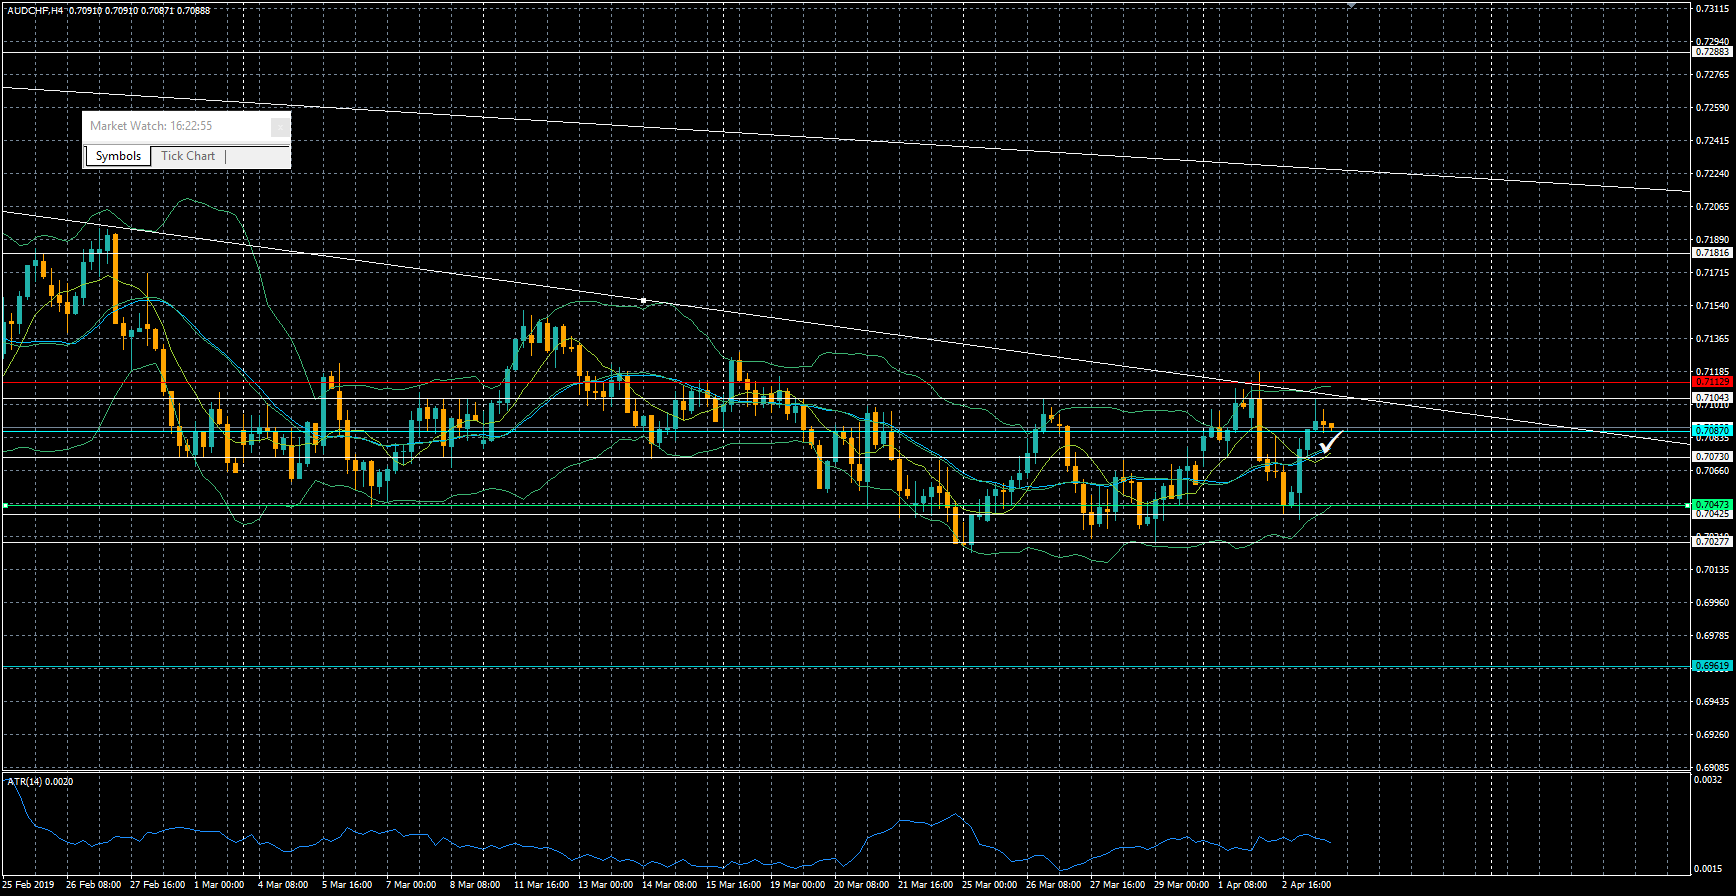Click the cyan 0.70870 current price label
The width and height of the screenshot is (1736, 896).
pos(1712,429)
